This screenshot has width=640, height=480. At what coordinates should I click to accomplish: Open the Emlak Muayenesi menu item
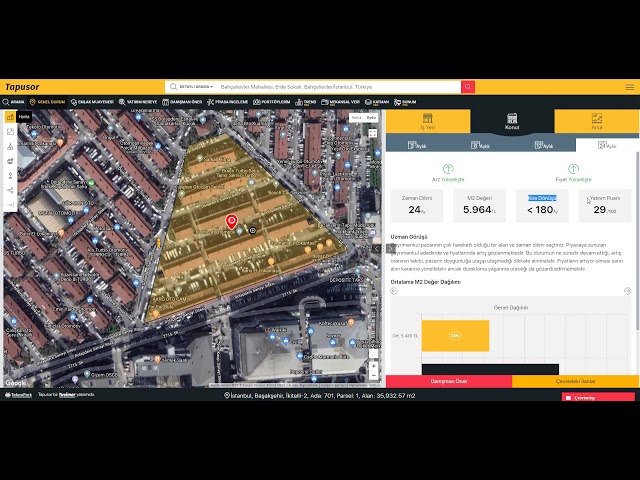pos(92,102)
